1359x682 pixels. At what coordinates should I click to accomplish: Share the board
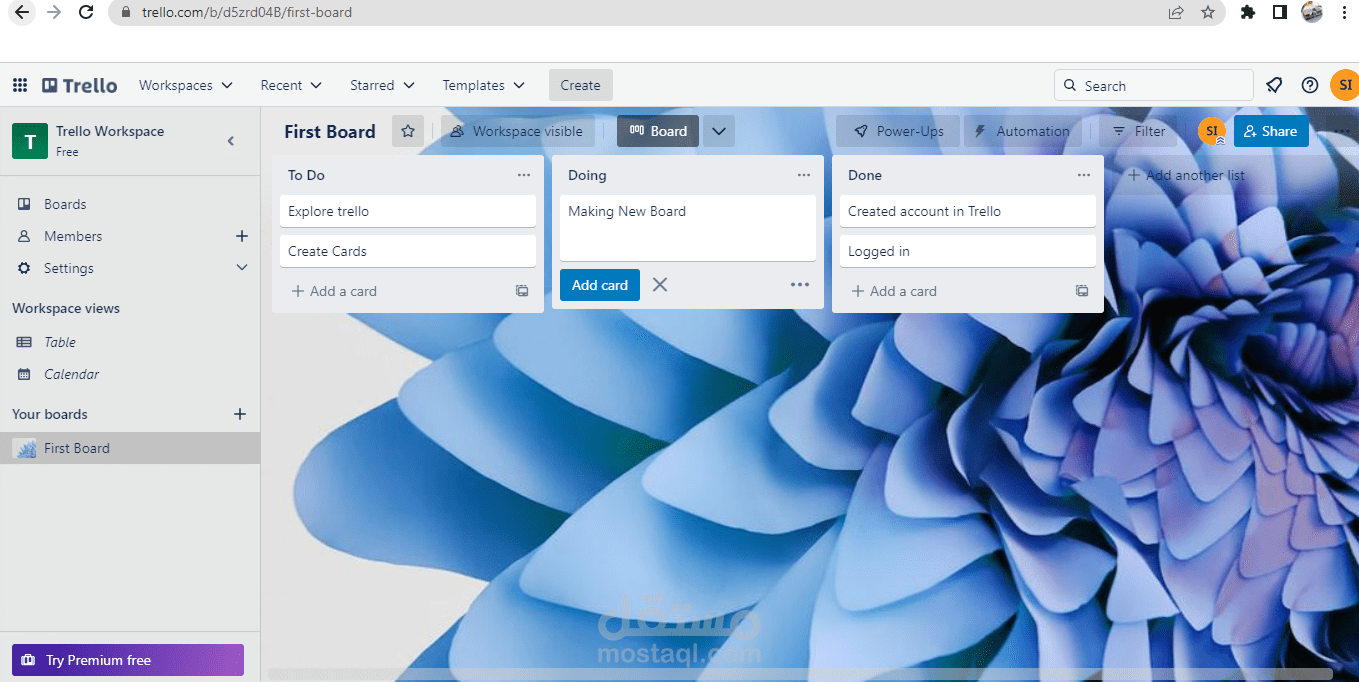coord(1271,131)
